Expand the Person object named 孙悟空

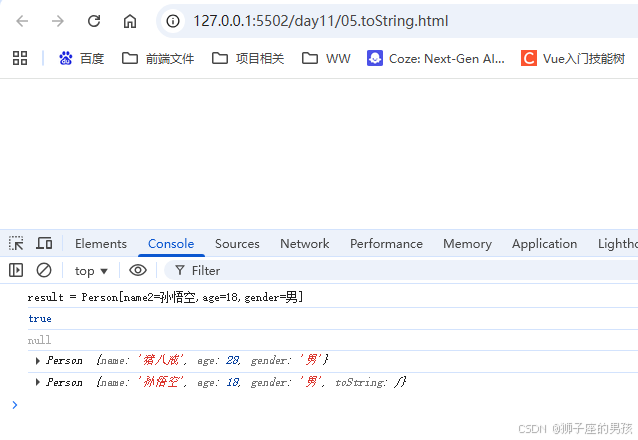[38, 382]
